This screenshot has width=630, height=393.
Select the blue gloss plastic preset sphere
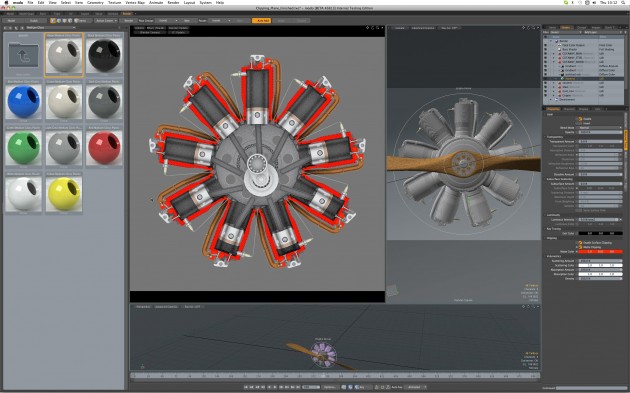pos(24,100)
